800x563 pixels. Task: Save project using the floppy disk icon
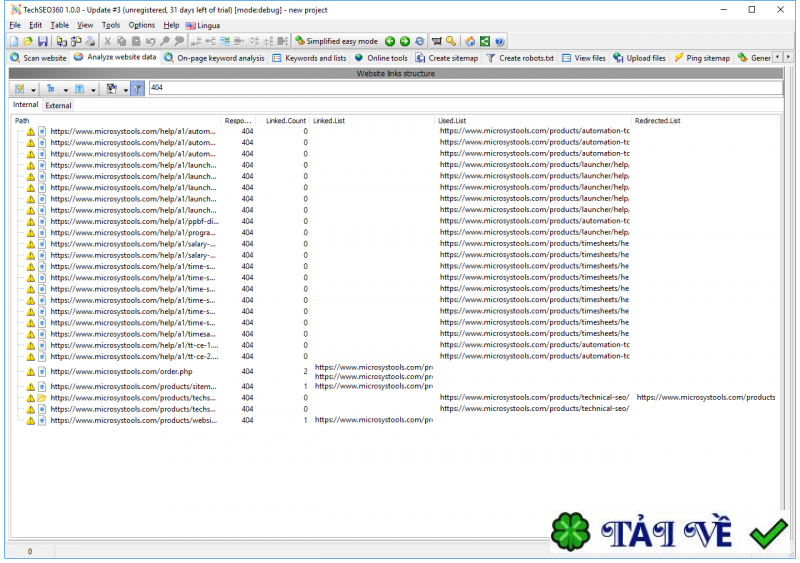click(43, 41)
